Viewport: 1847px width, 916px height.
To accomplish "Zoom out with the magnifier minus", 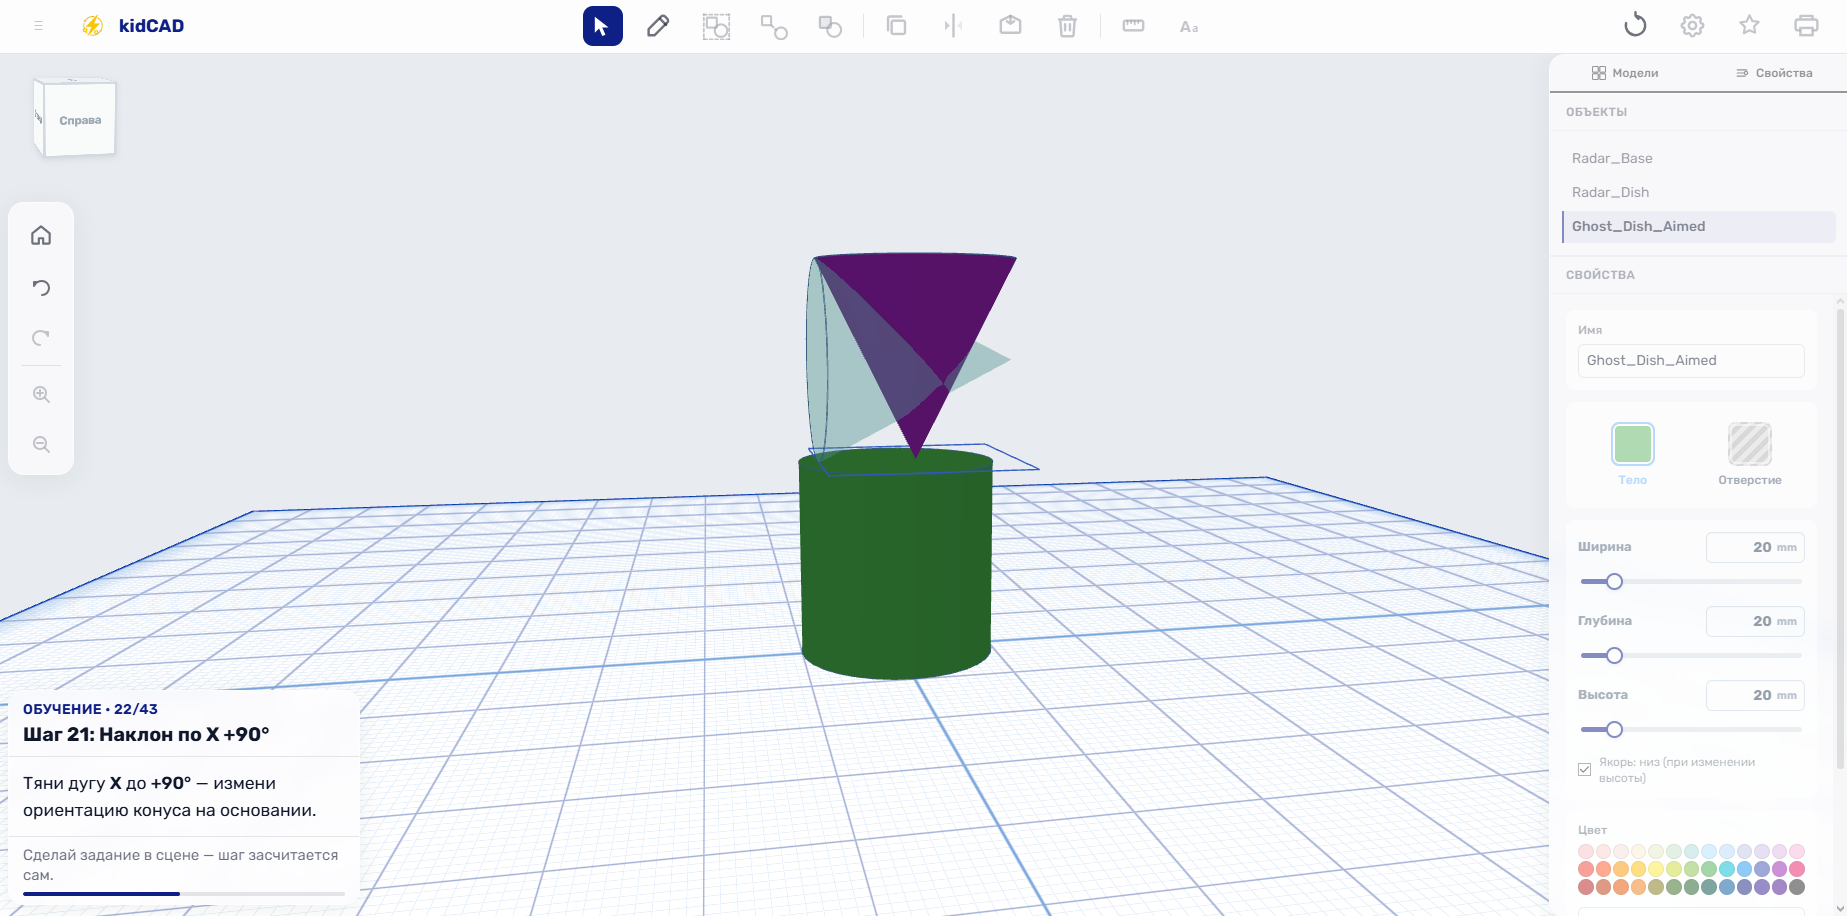I will point(41,444).
